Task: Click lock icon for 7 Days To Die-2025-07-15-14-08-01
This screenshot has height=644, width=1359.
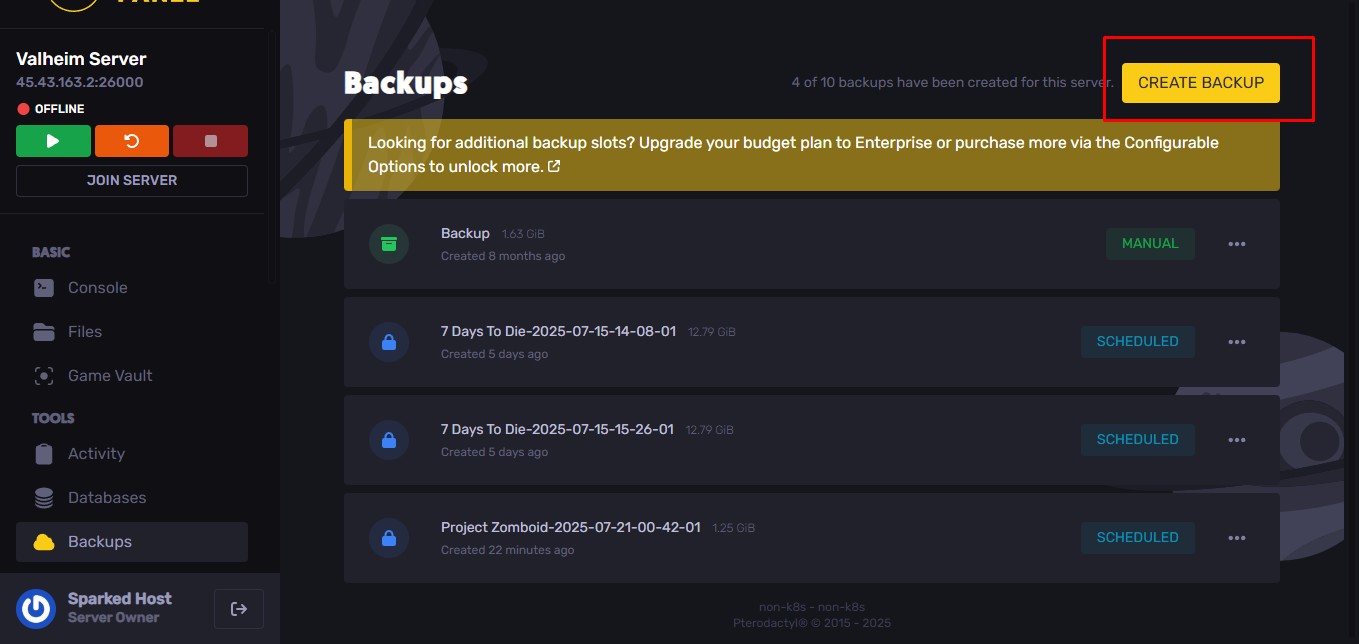Action: click(x=388, y=342)
